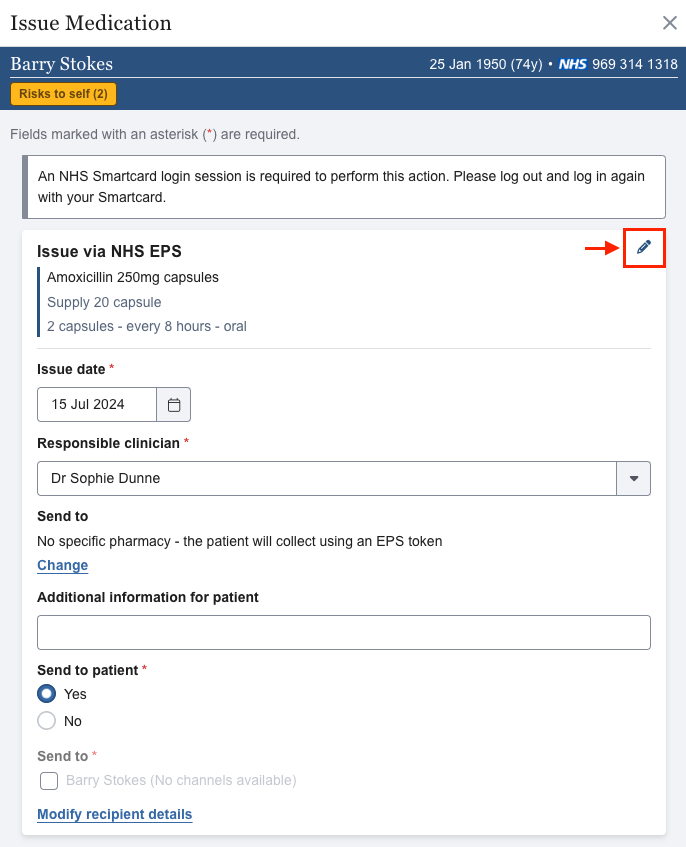Image resolution: width=686 pixels, height=847 pixels.
Task: Click the NHS number 969 314 1318
Action: pos(635,64)
